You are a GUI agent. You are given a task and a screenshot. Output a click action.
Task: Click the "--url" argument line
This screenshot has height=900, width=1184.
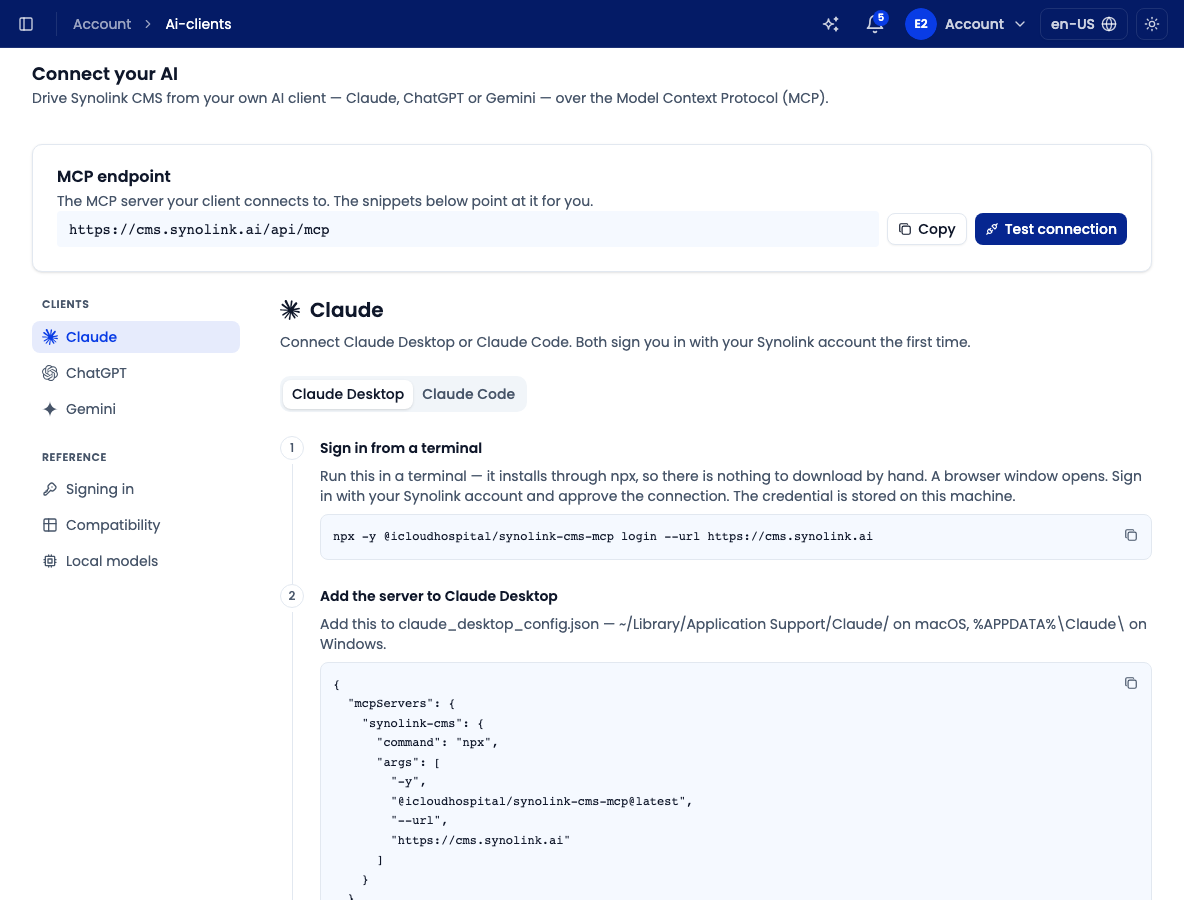click(x=419, y=821)
